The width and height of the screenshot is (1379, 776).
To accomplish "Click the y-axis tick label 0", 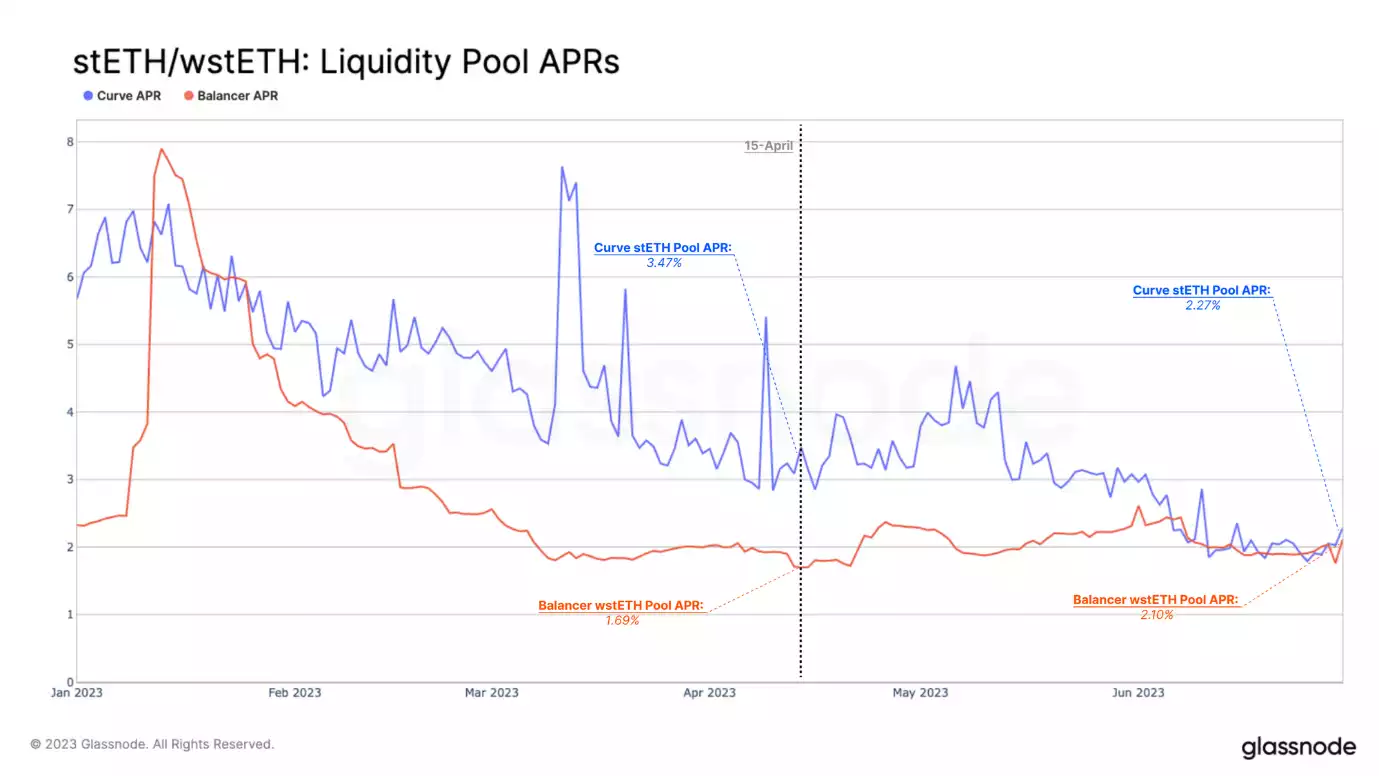I will (x=70, y=682).
